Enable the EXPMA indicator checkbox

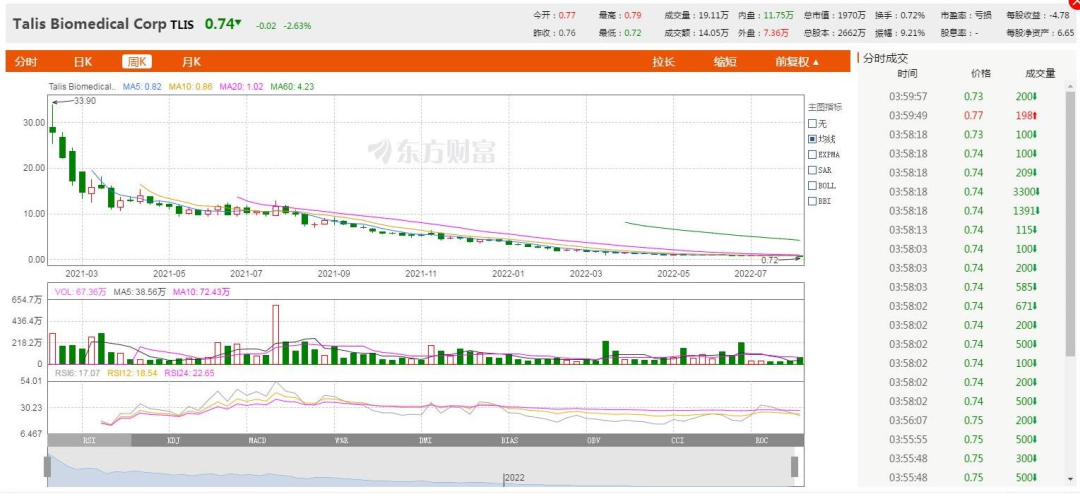813,154
